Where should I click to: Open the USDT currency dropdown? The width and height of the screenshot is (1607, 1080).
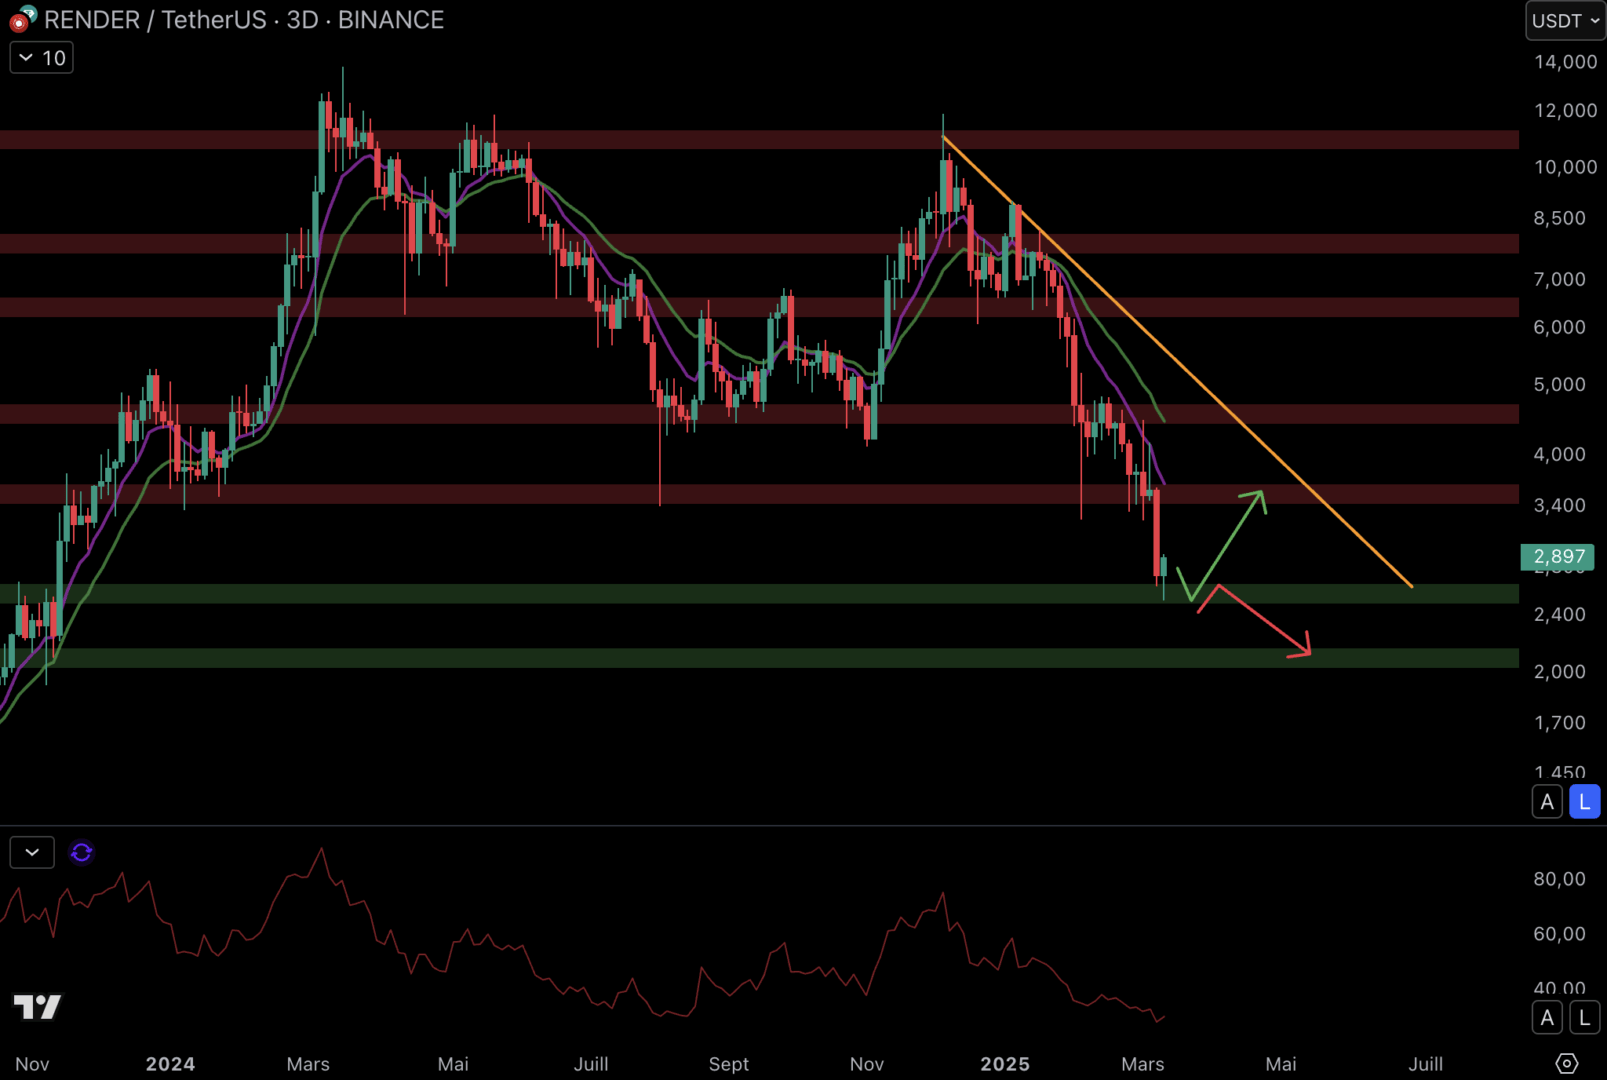point(1566,20)
